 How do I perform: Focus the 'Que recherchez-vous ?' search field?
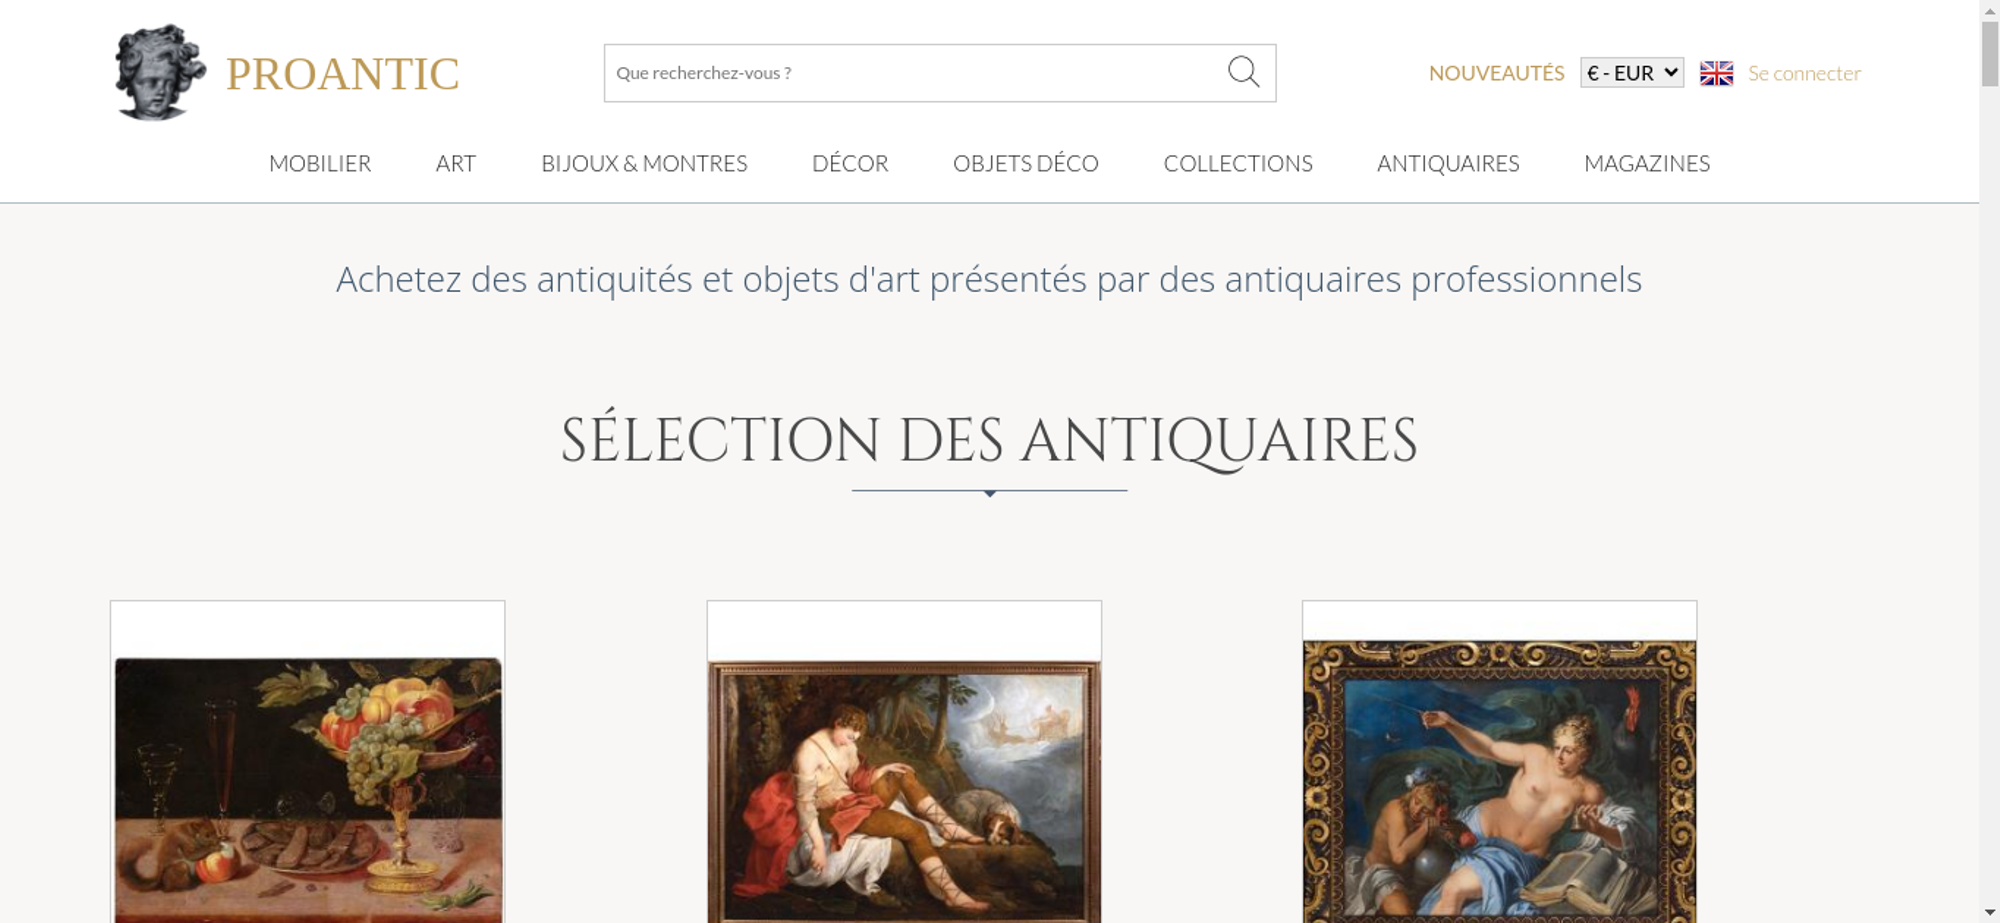[x=915, y=73]
